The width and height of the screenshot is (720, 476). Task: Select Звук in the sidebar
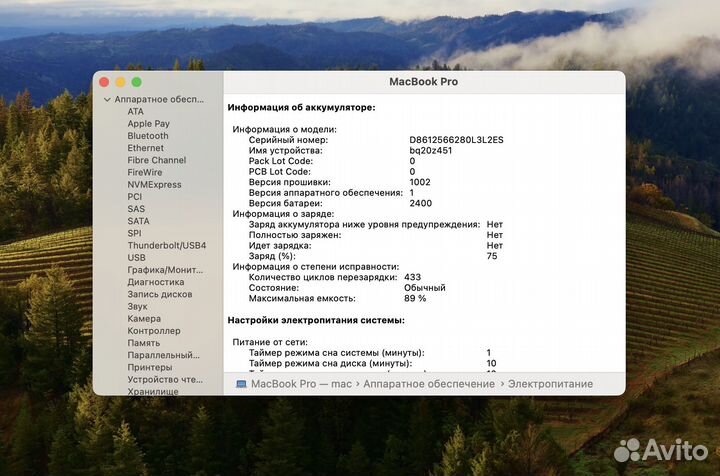pyautogui.click(x=137, y=306)
